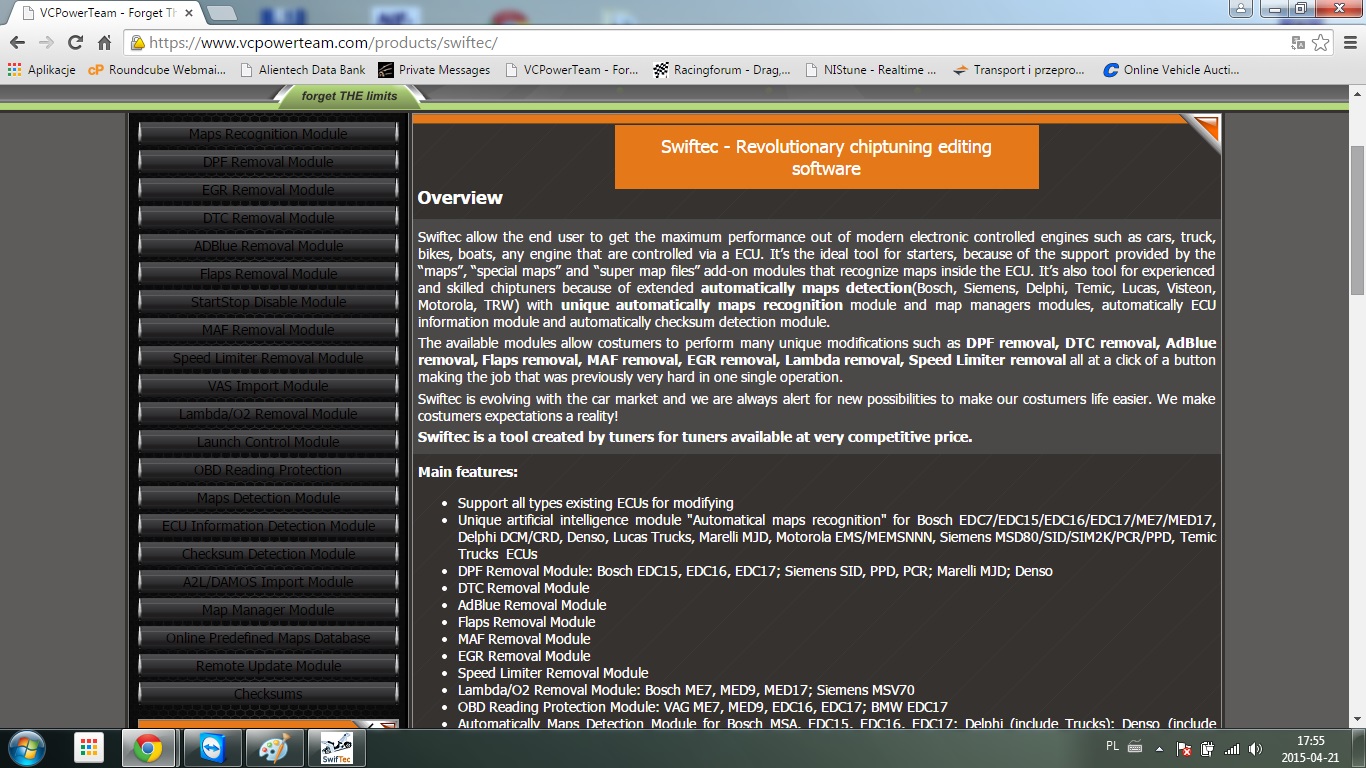Open the DPF Removal Module menu item
This screenshot has width=1366, height=768.
pyautogui.click(x=268, y=162)
